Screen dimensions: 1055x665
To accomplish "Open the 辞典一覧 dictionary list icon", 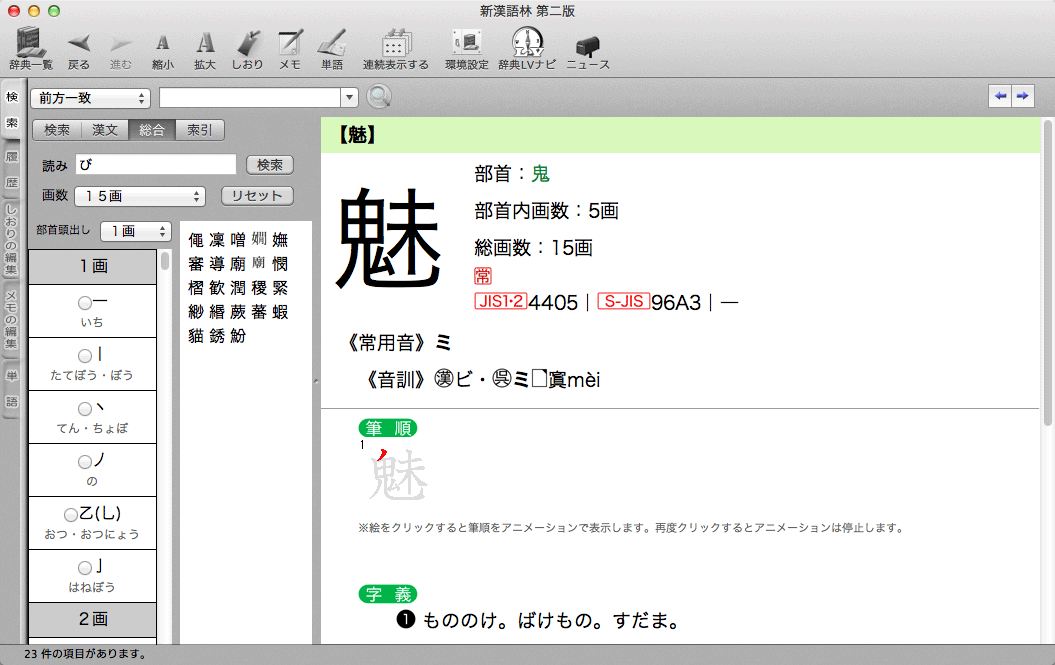I will [x=31, y=43].
